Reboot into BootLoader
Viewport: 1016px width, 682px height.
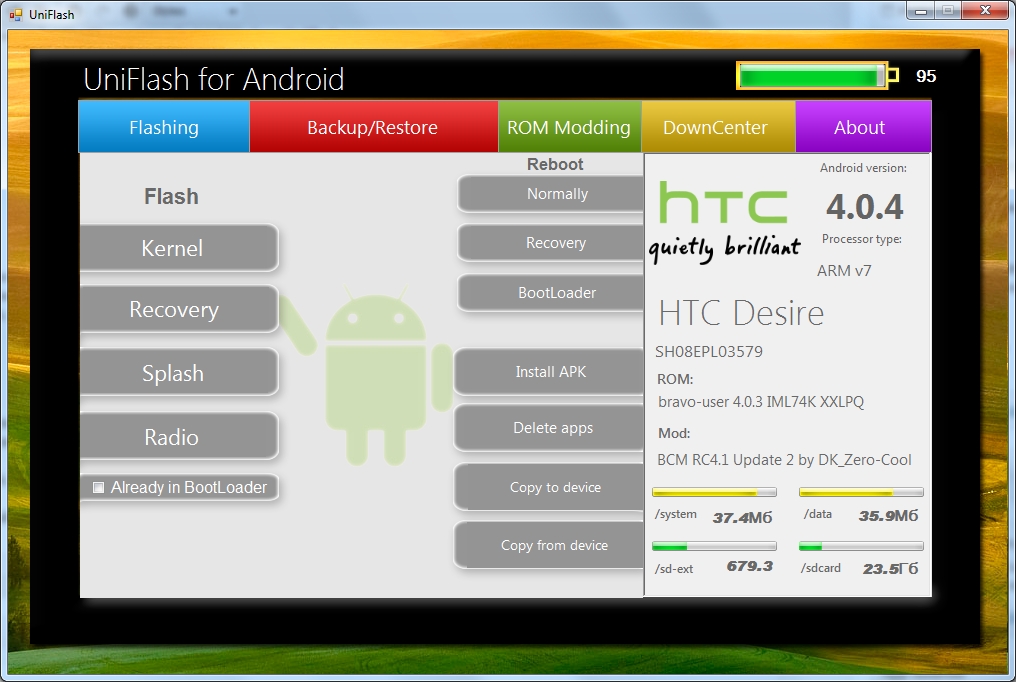tap(555, 293)
